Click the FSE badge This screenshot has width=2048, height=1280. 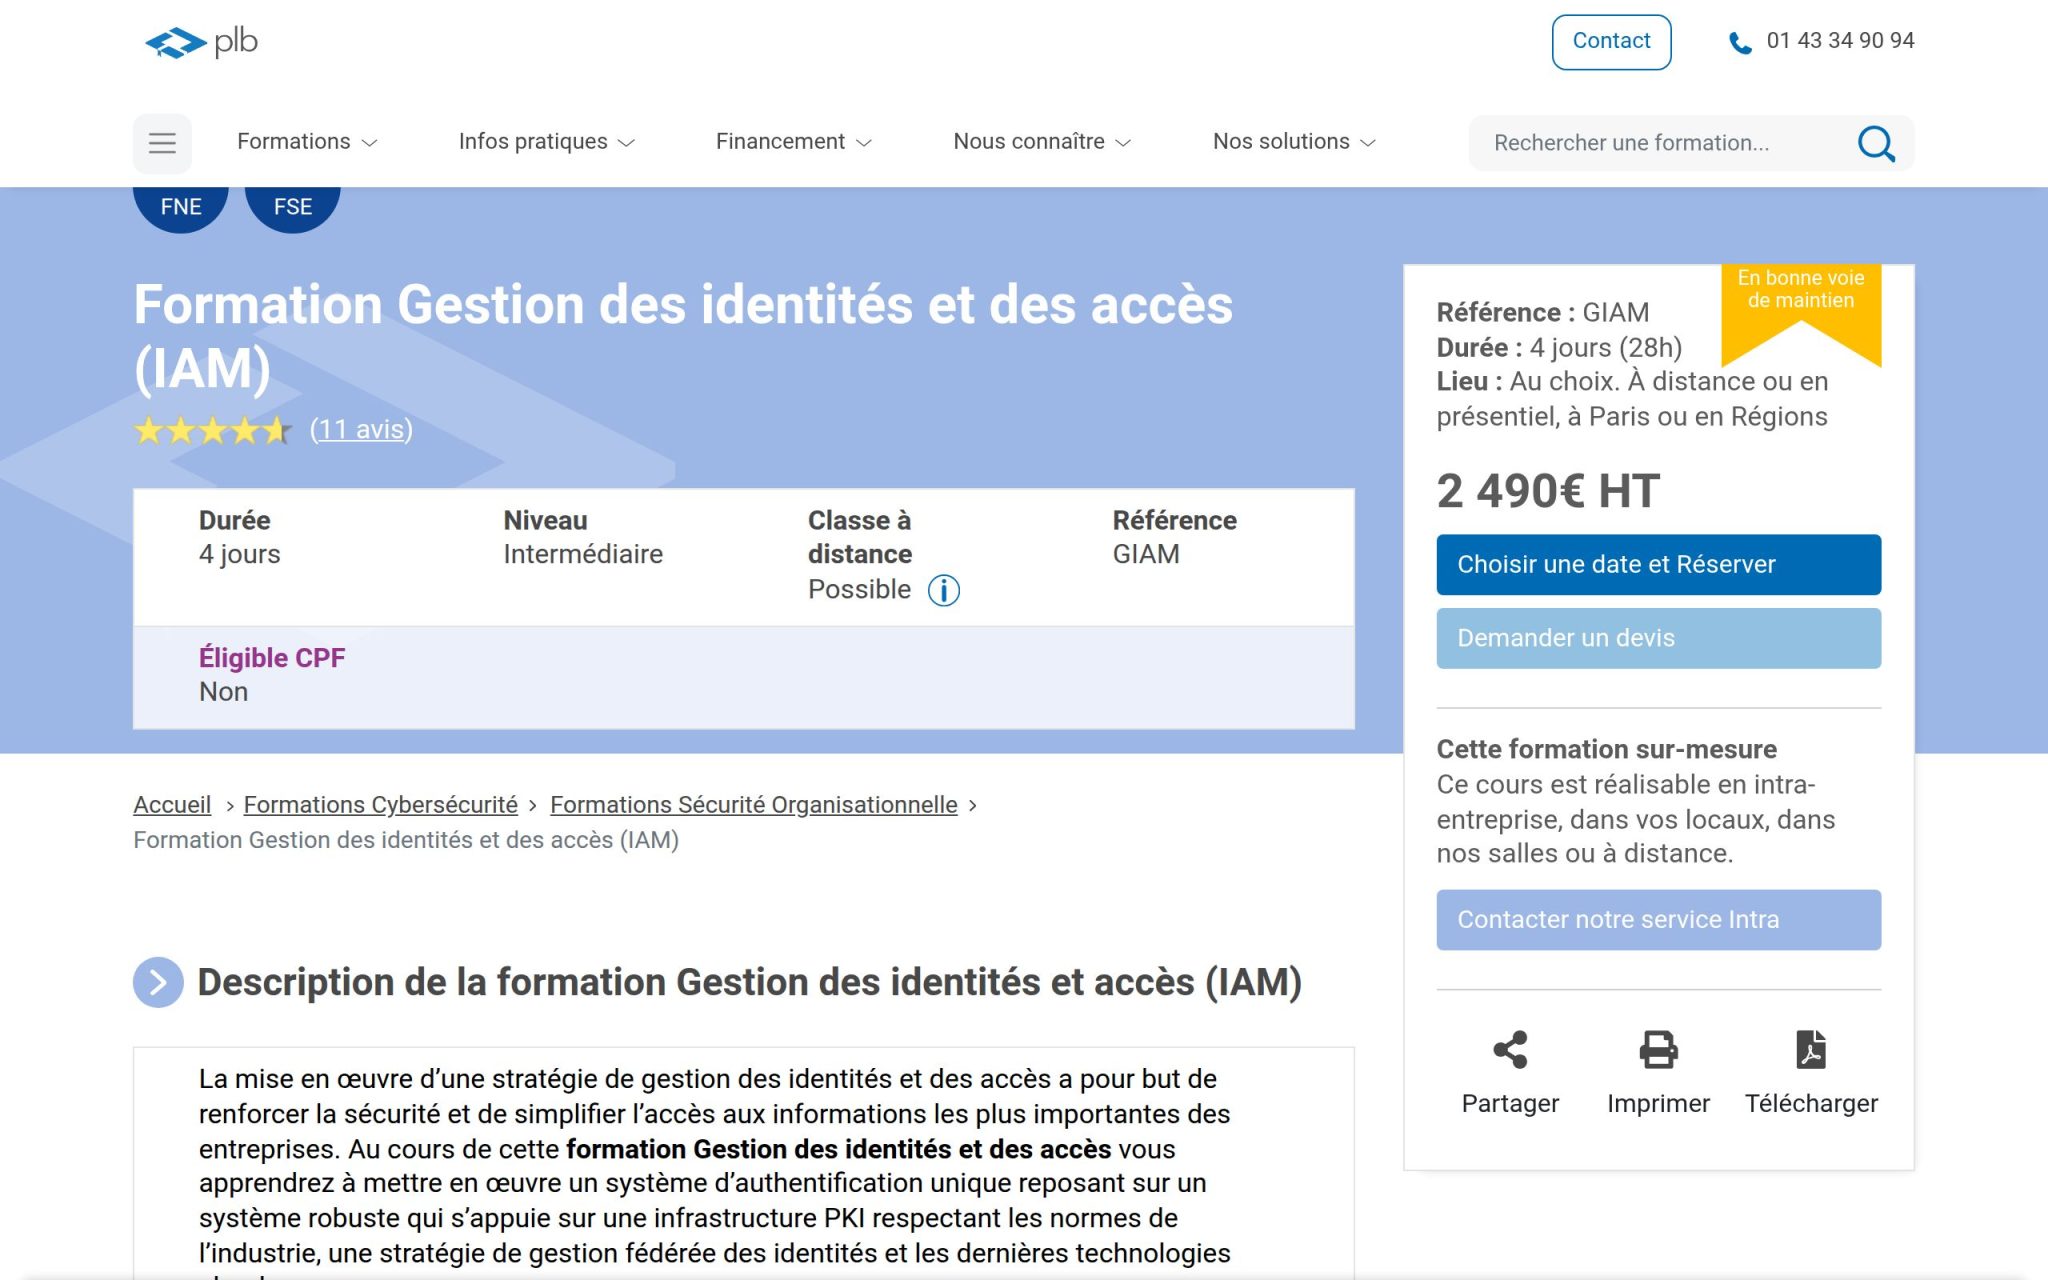tap(293, 207)
